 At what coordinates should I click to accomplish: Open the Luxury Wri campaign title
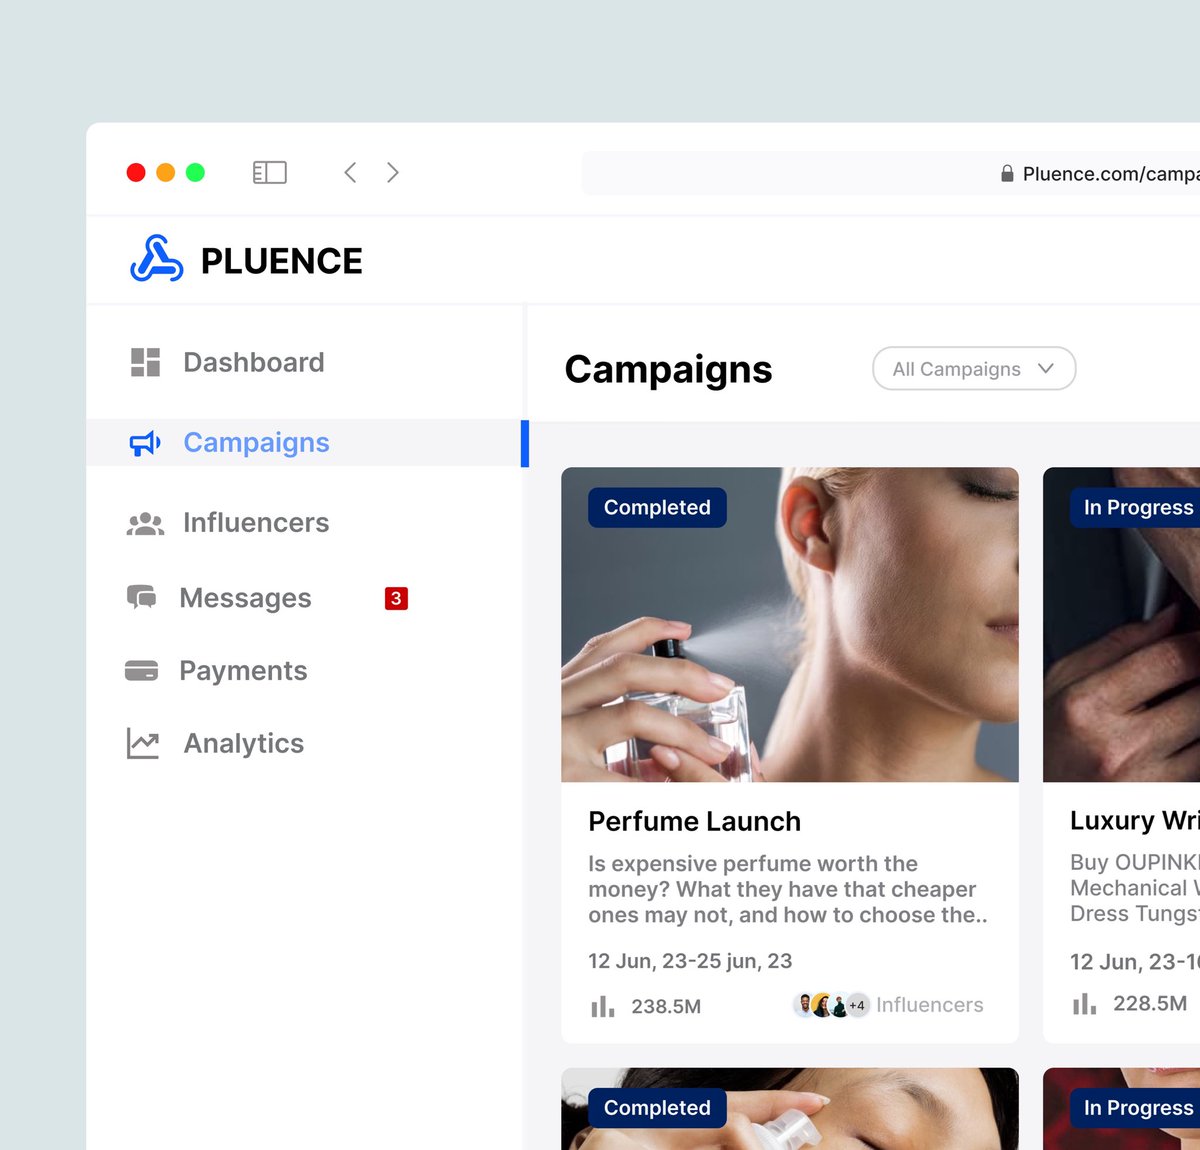click(1135, 820)
